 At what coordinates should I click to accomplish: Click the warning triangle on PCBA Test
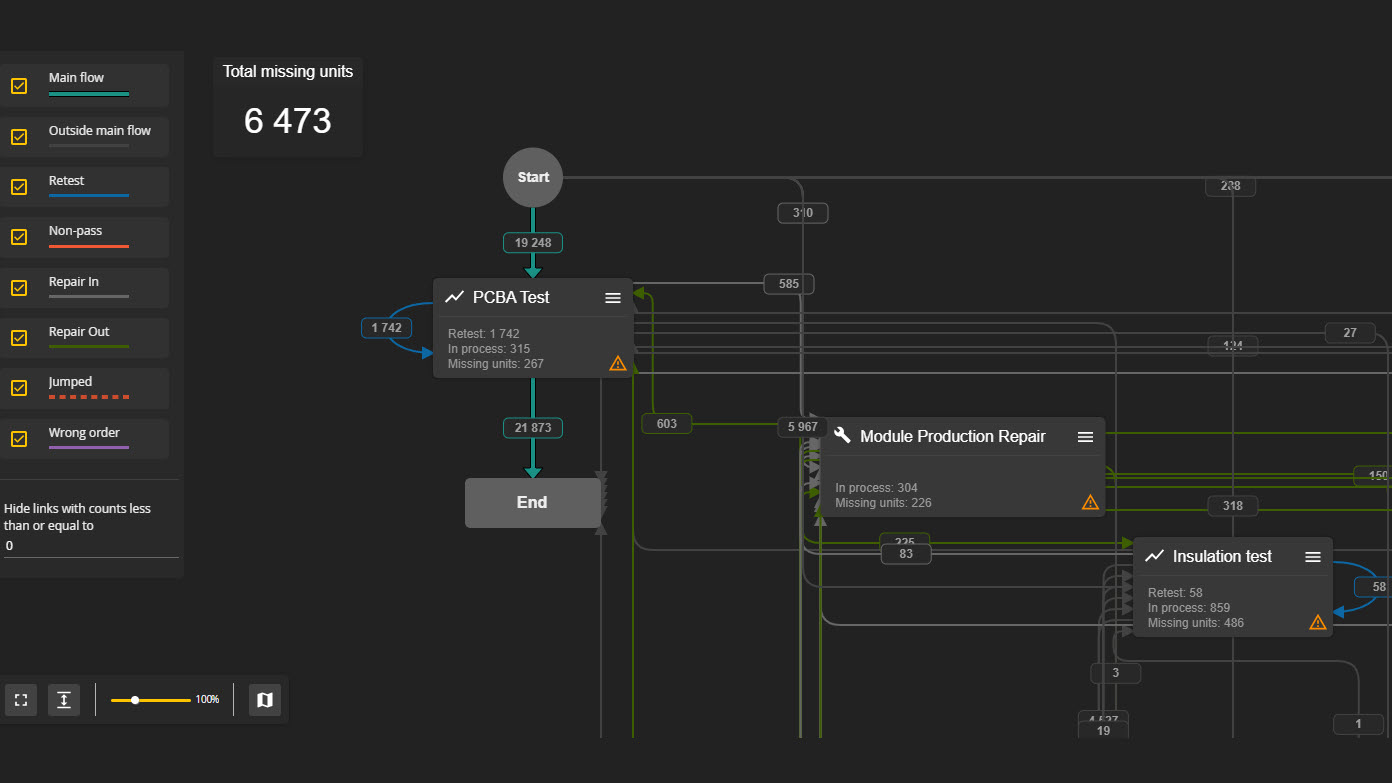(618, 363)
